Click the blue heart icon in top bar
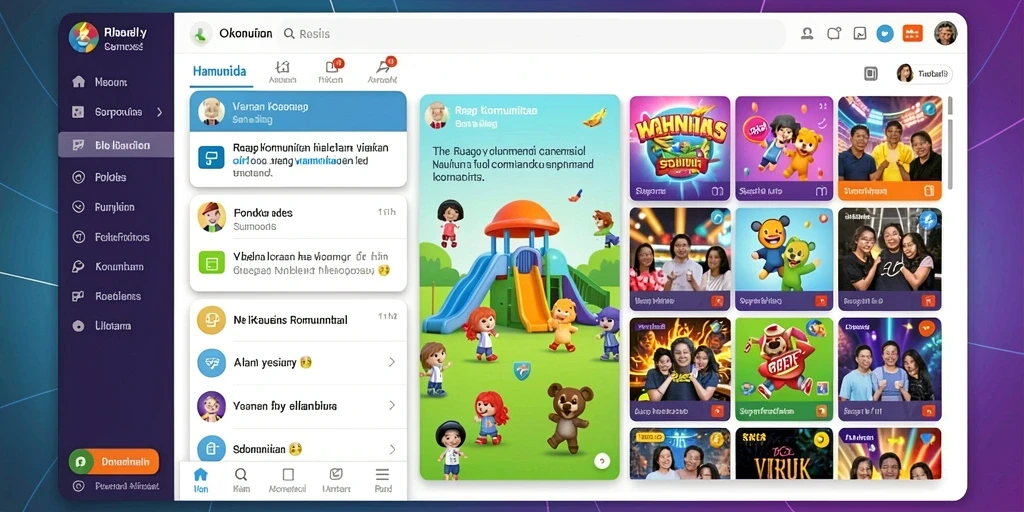The height and width of the screenshot is (512, 1024). [885, 33]
